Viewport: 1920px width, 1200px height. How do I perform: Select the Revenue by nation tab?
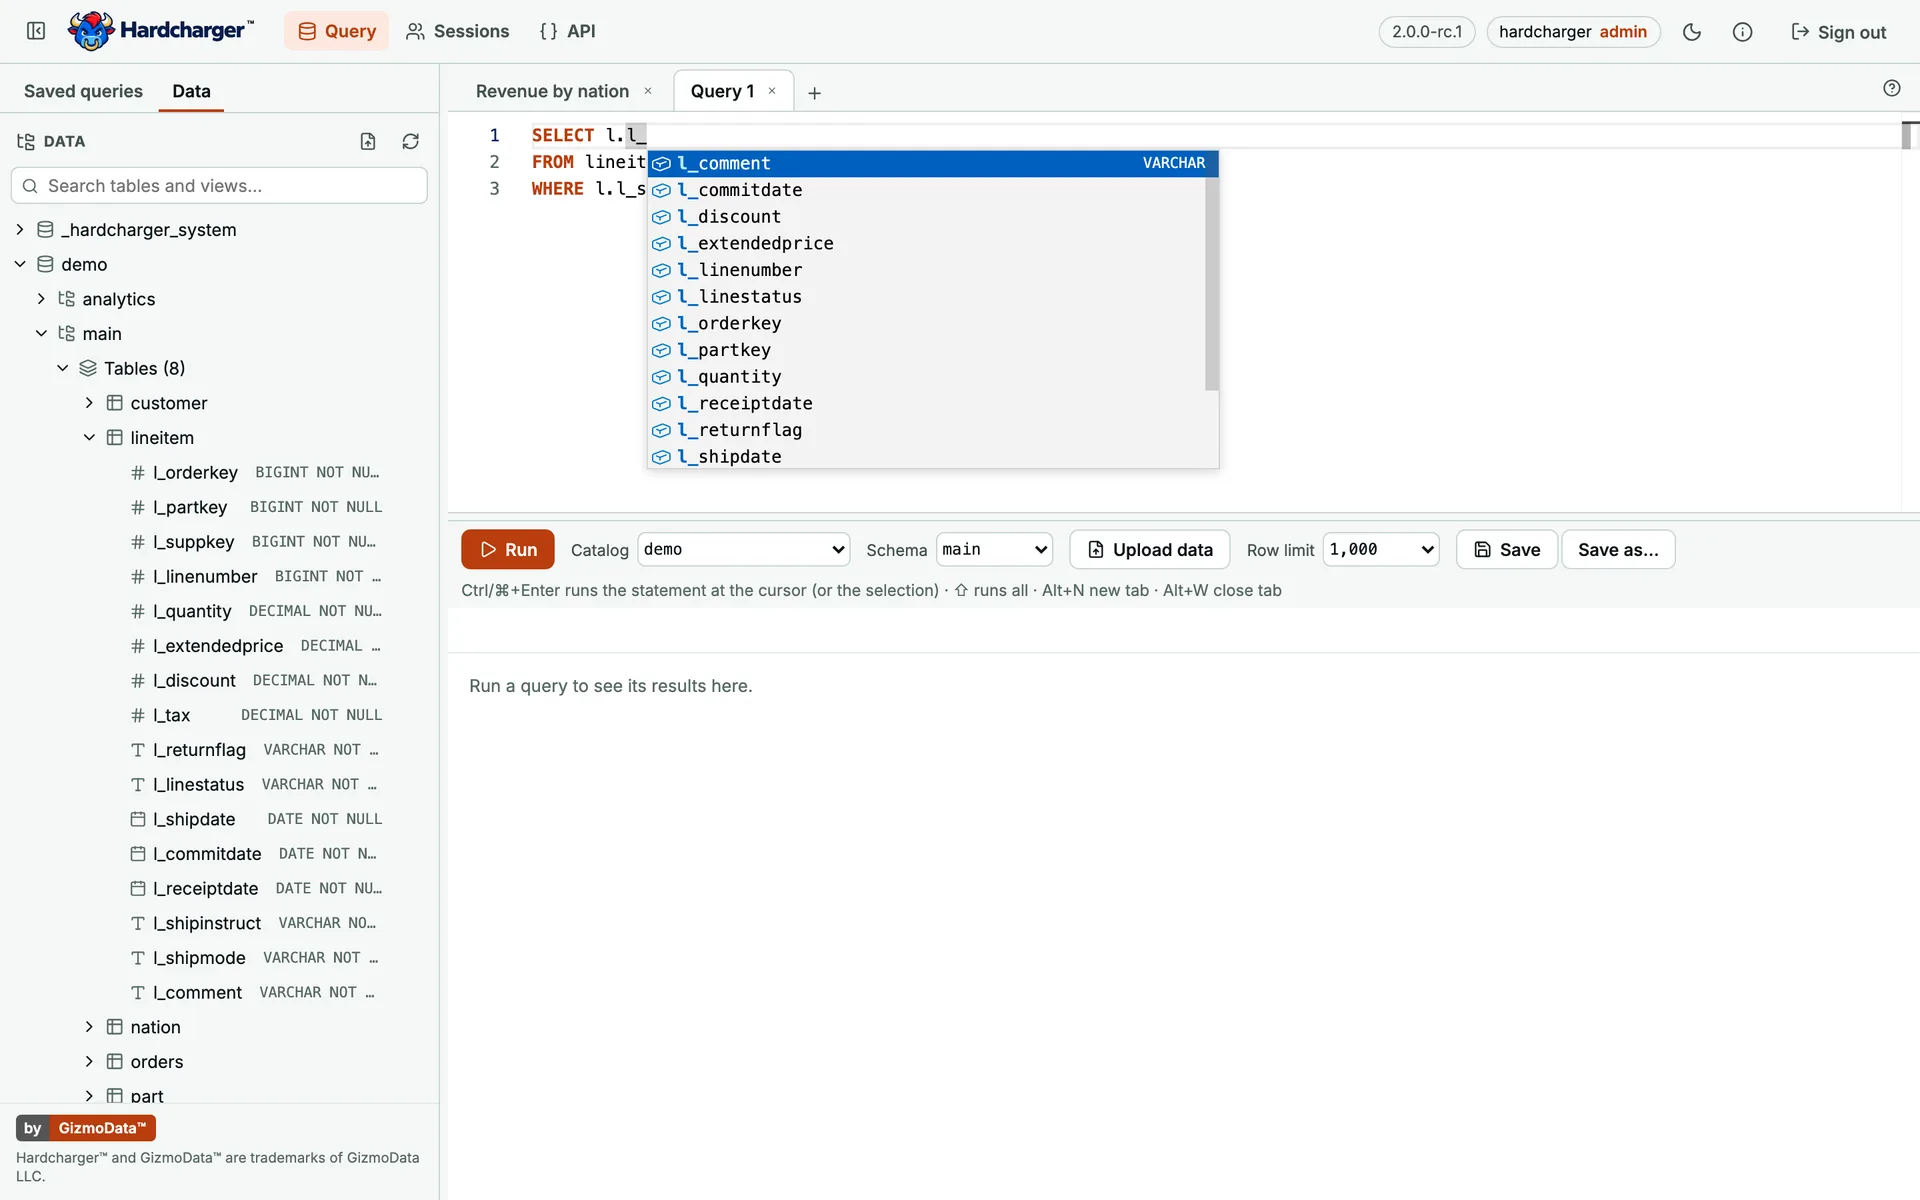pyautogui.click(x=552, y=91)
